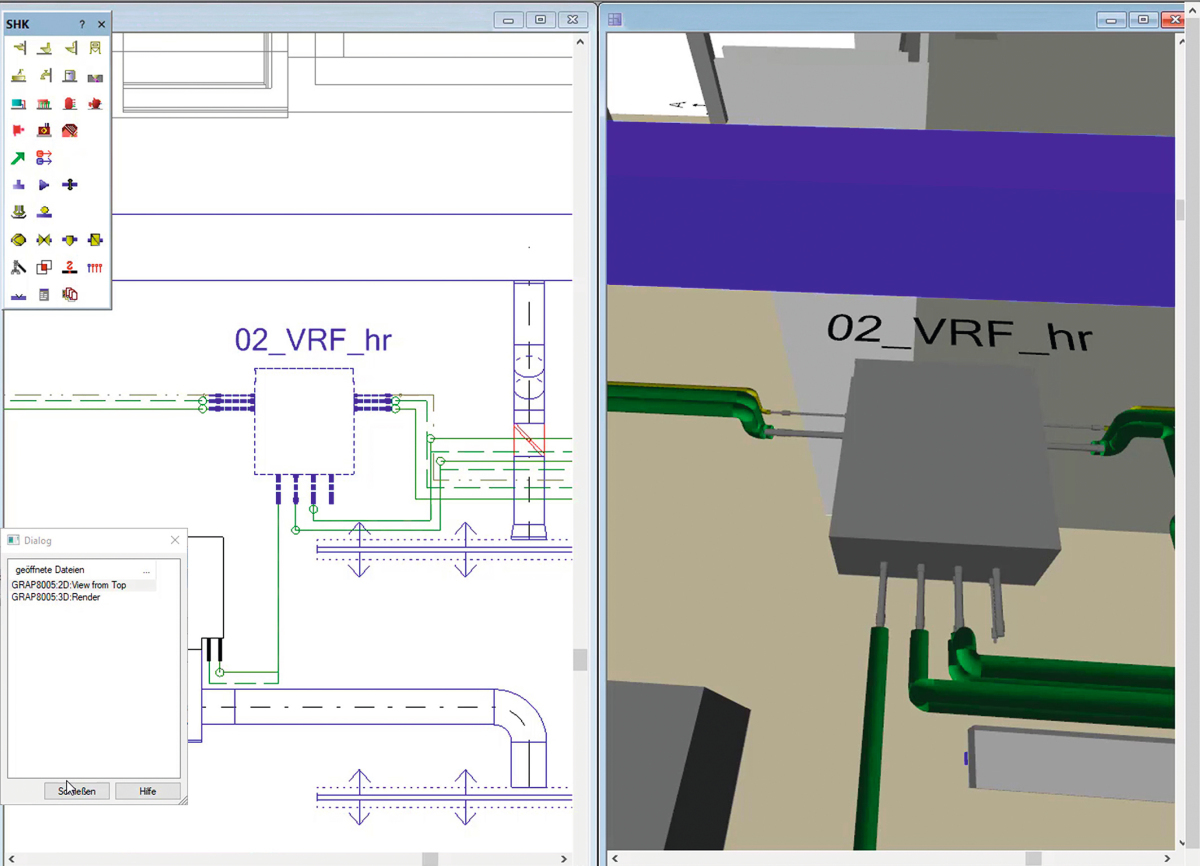This screenshot has width=1200, height=866.
Task: Select the four blue-red pins icon
Action: click(x=95, y=268)
